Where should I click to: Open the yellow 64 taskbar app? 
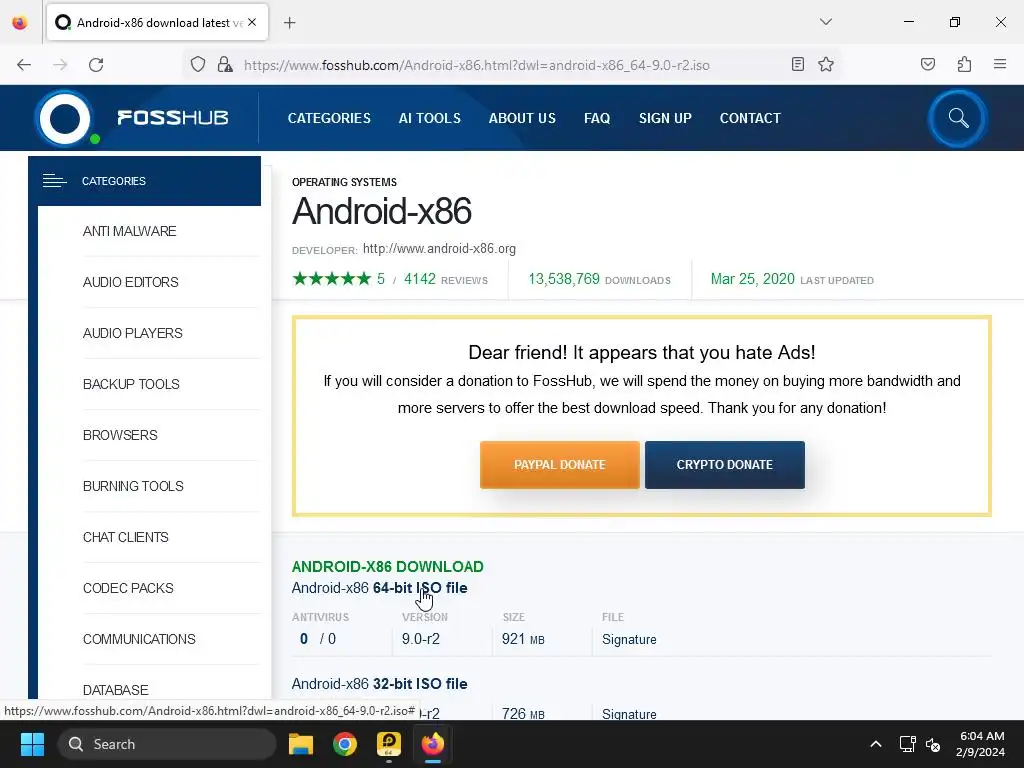click(x=389, y=744)
